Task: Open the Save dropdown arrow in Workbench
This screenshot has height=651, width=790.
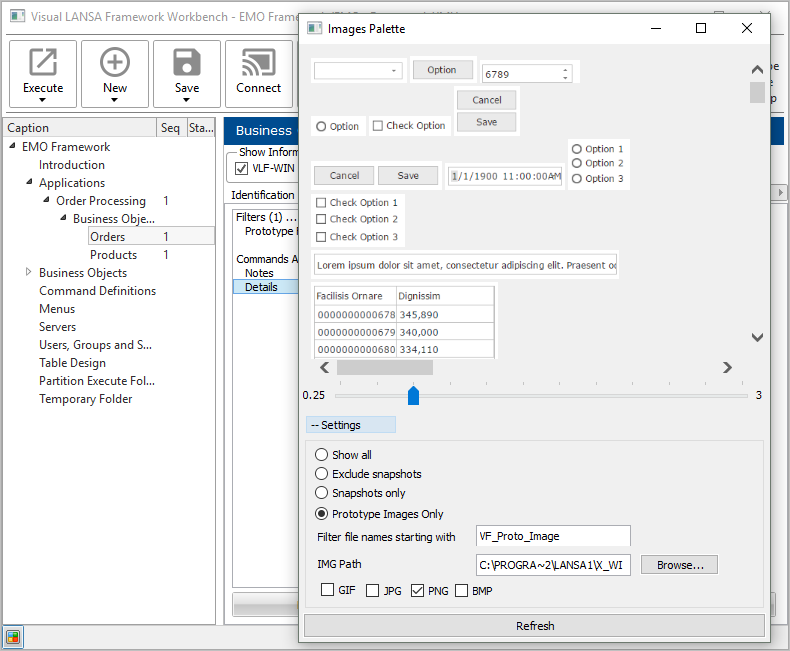Action: pyautogui.click(x=186, y=100)
